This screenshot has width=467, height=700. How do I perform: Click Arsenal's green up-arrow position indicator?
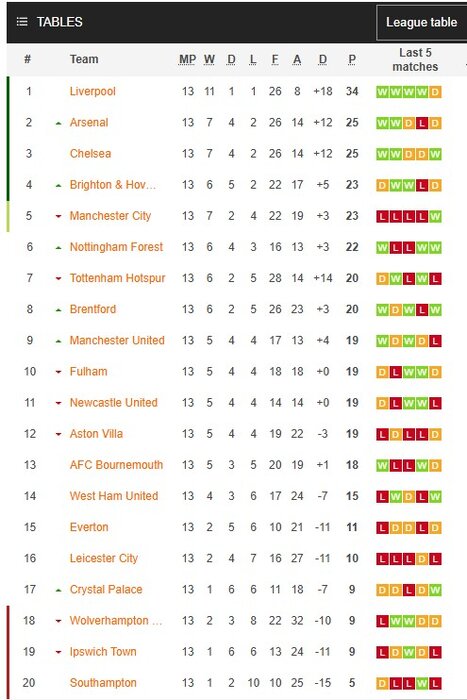58,123
